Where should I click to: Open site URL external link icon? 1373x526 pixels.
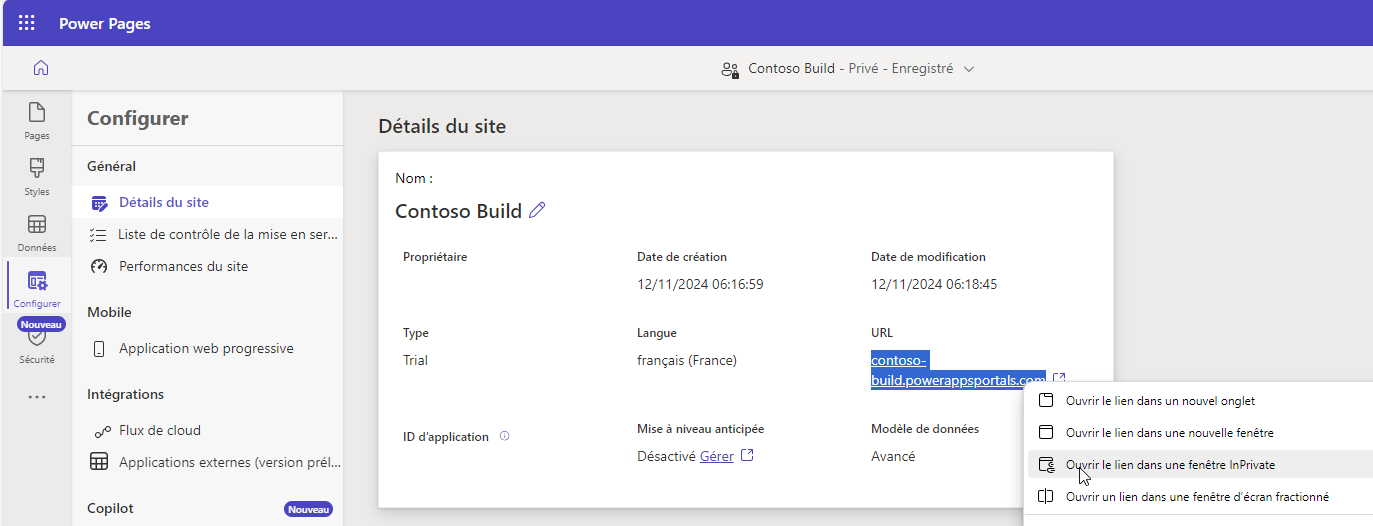pyautogui.click(x=1059, y=379)
